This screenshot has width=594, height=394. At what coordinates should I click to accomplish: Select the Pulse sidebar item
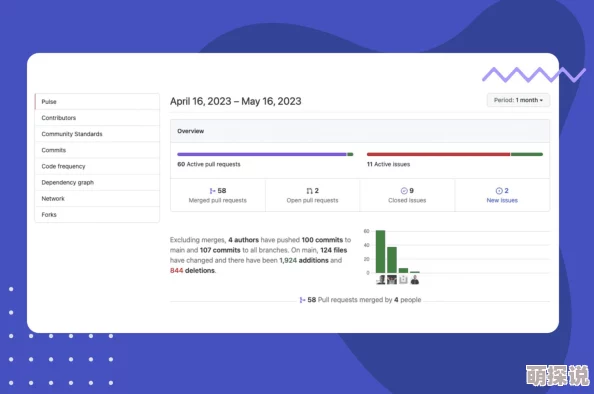point(97,102)
